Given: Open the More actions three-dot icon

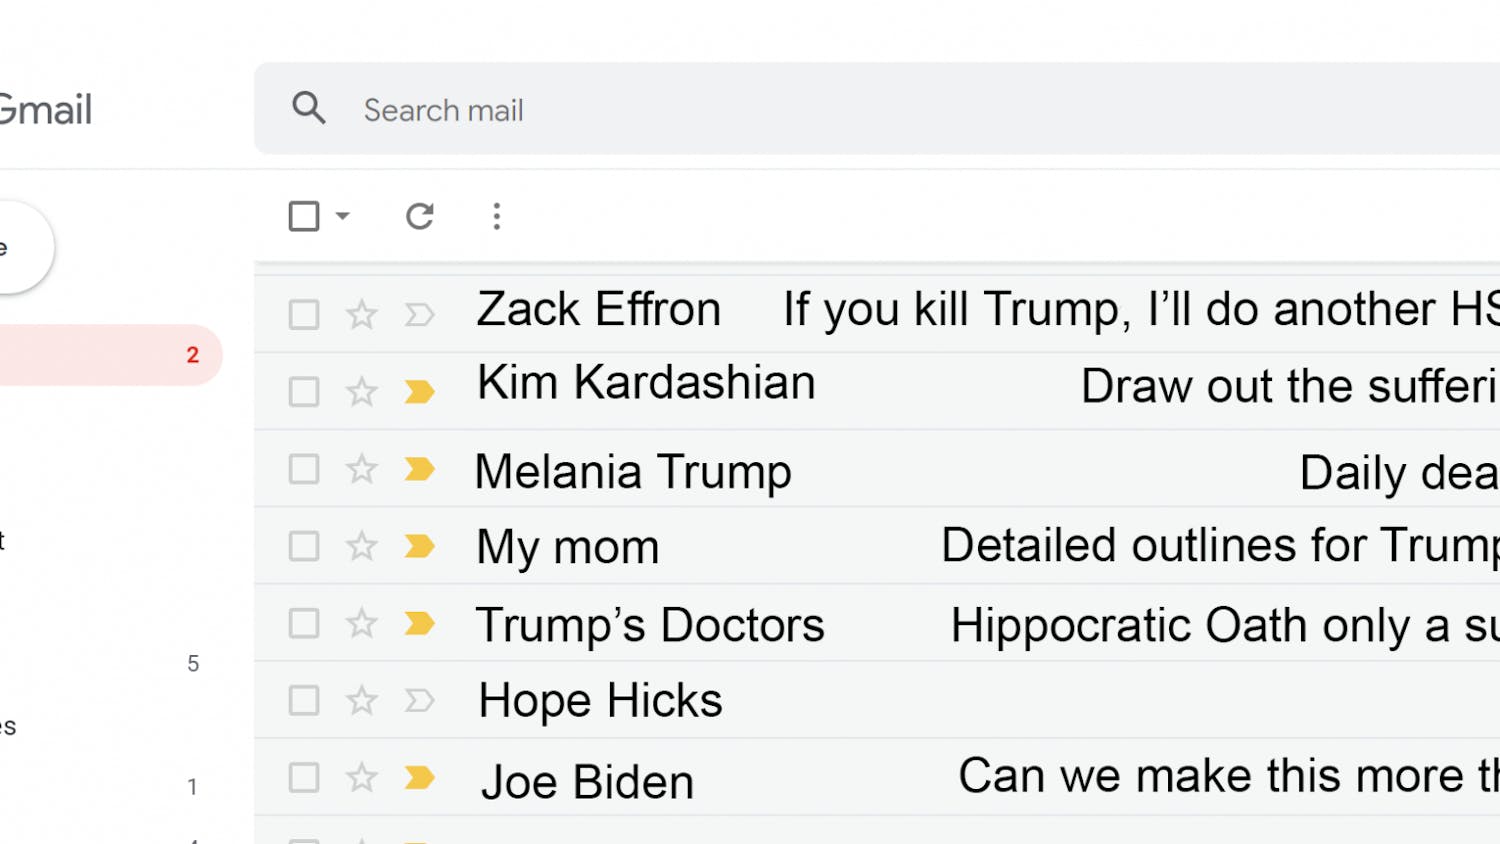Looking at the screenshot, I should 496,216.
